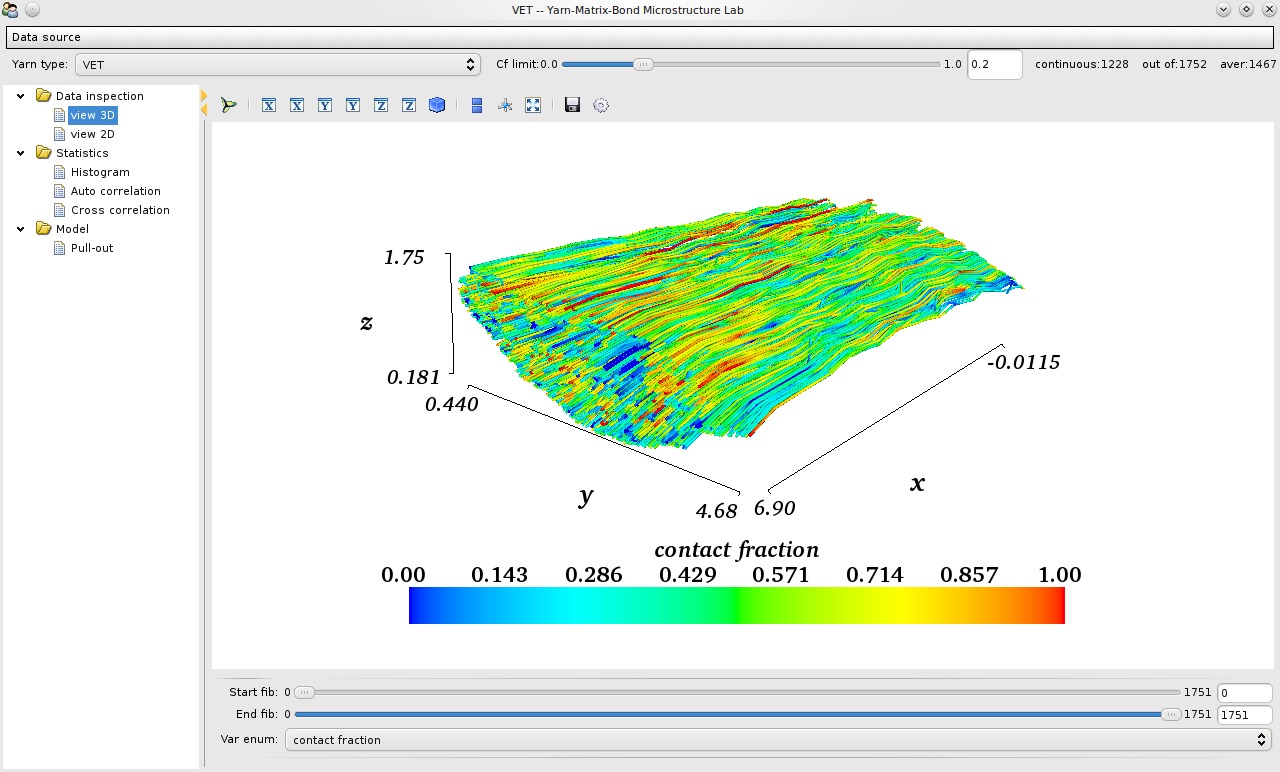The image size is (1280, 772).
Task: Set isometric view with blue cube icon
Action: tap(437, 105)
